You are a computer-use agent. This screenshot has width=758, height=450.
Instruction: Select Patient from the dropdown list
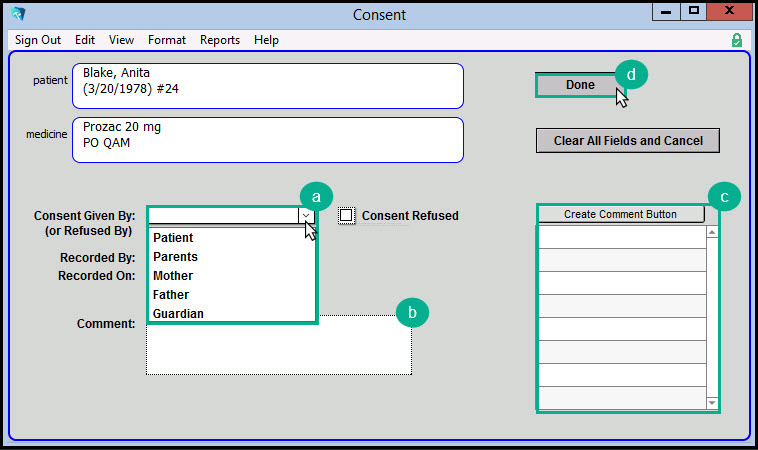coord(173,238)
